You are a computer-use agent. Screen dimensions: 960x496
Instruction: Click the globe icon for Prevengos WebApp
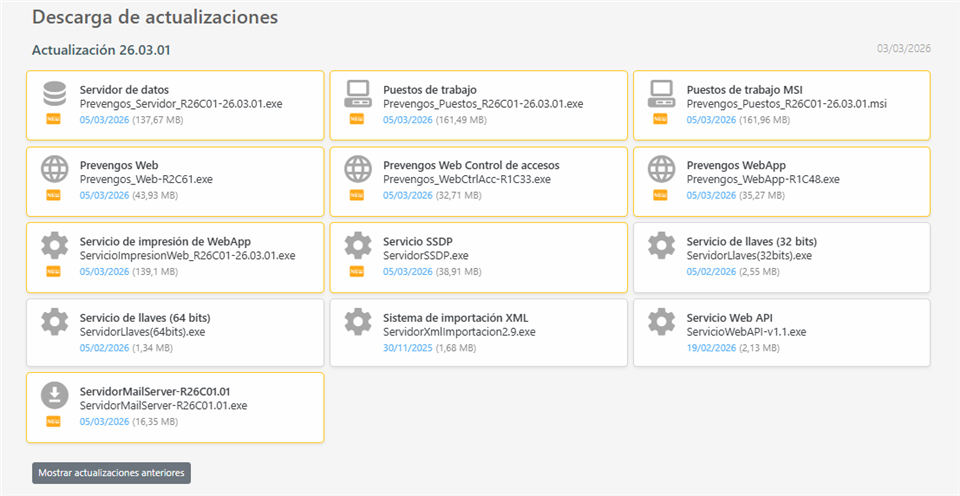(x=661, y=169)
